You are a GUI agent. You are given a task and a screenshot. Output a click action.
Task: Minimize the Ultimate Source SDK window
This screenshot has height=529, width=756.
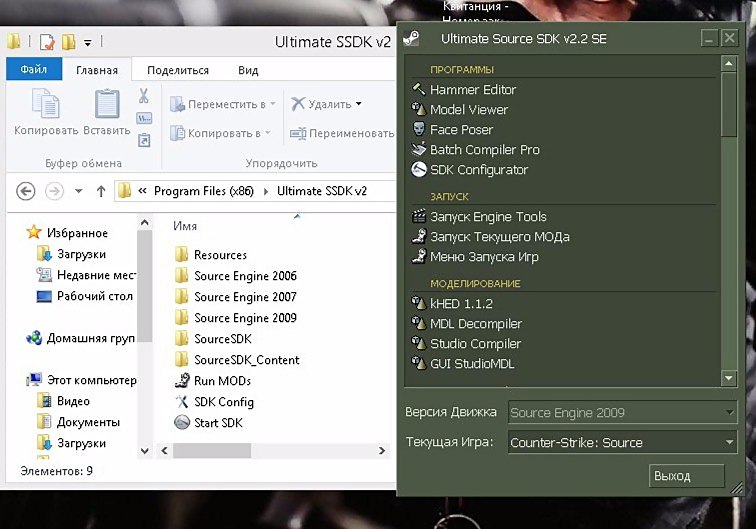709,38
